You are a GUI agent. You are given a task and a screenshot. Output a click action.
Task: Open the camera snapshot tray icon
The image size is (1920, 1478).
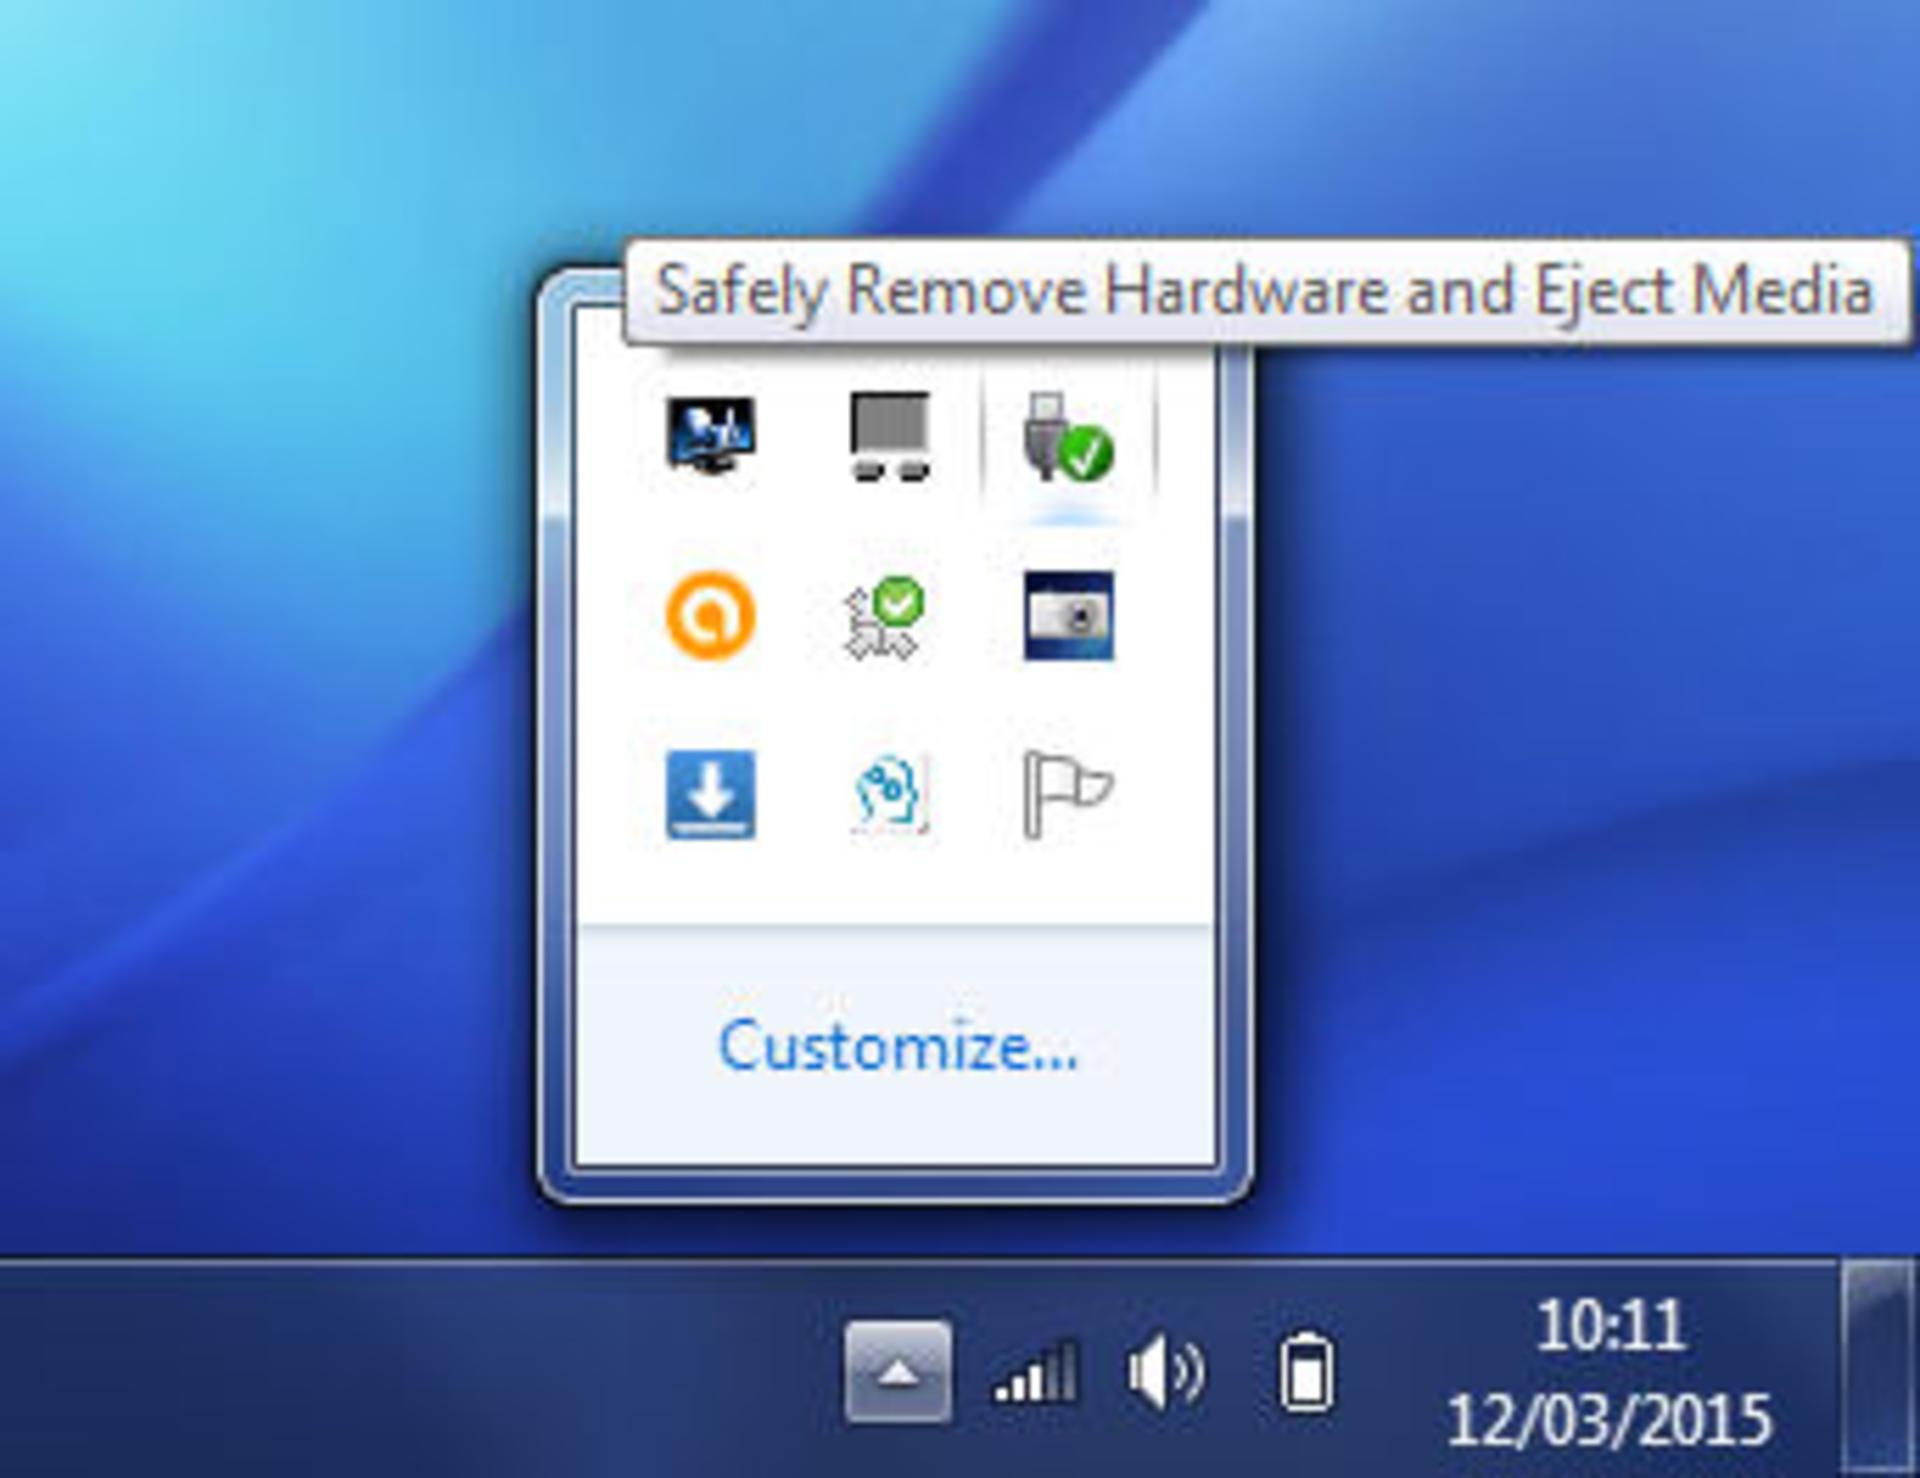pyautogui.click(x=1068, y=615)
